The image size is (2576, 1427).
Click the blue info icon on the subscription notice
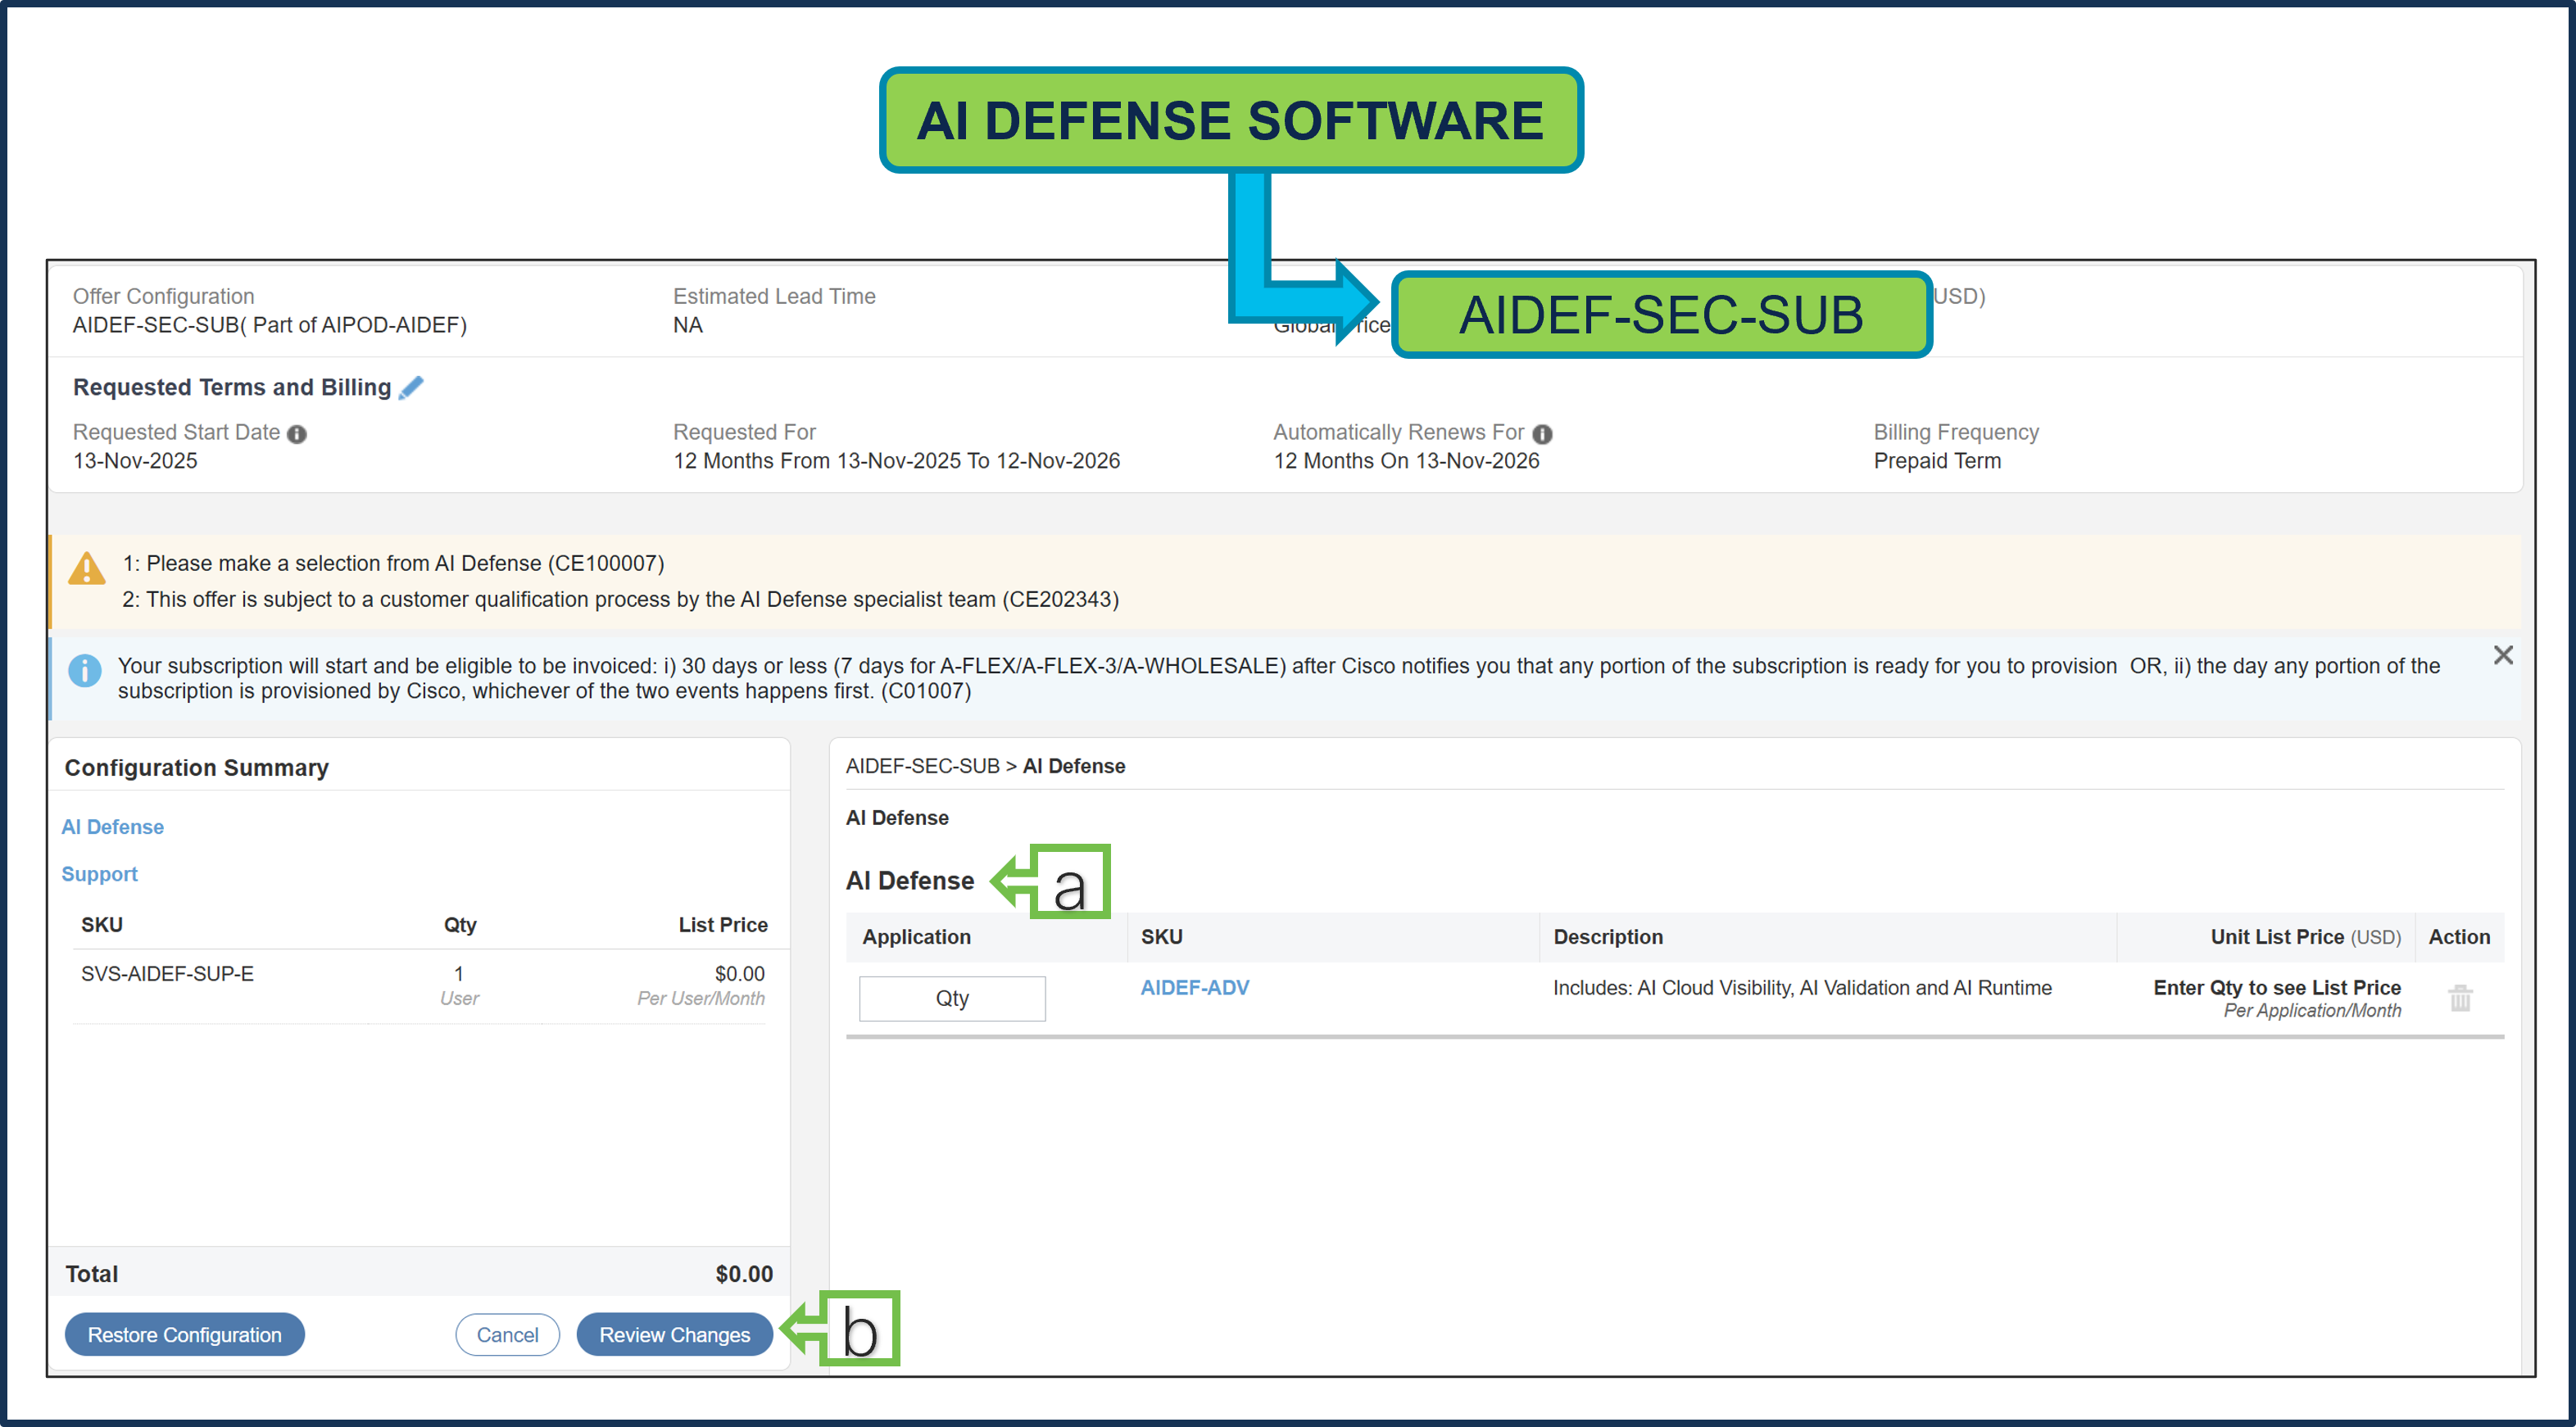pyautogui.click(x=84, y=670)
